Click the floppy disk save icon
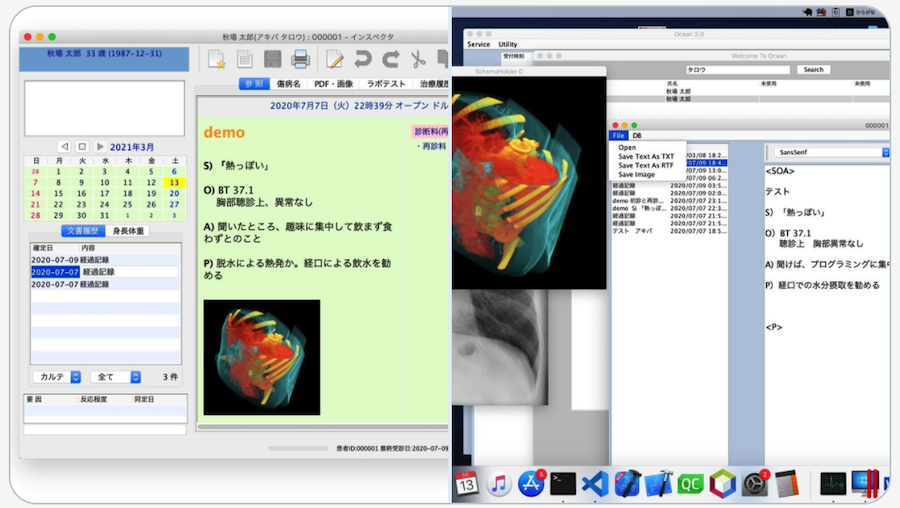 [272, 59]
